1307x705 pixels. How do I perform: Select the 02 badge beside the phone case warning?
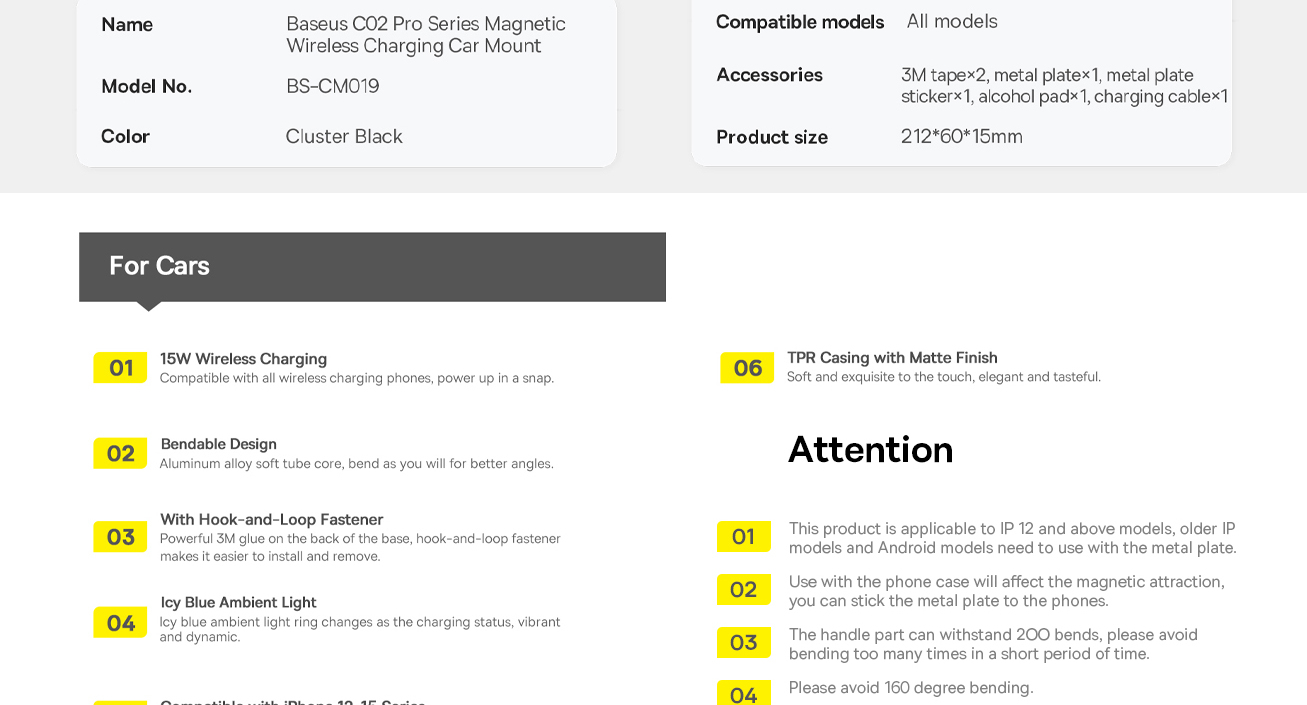point(743,590)
